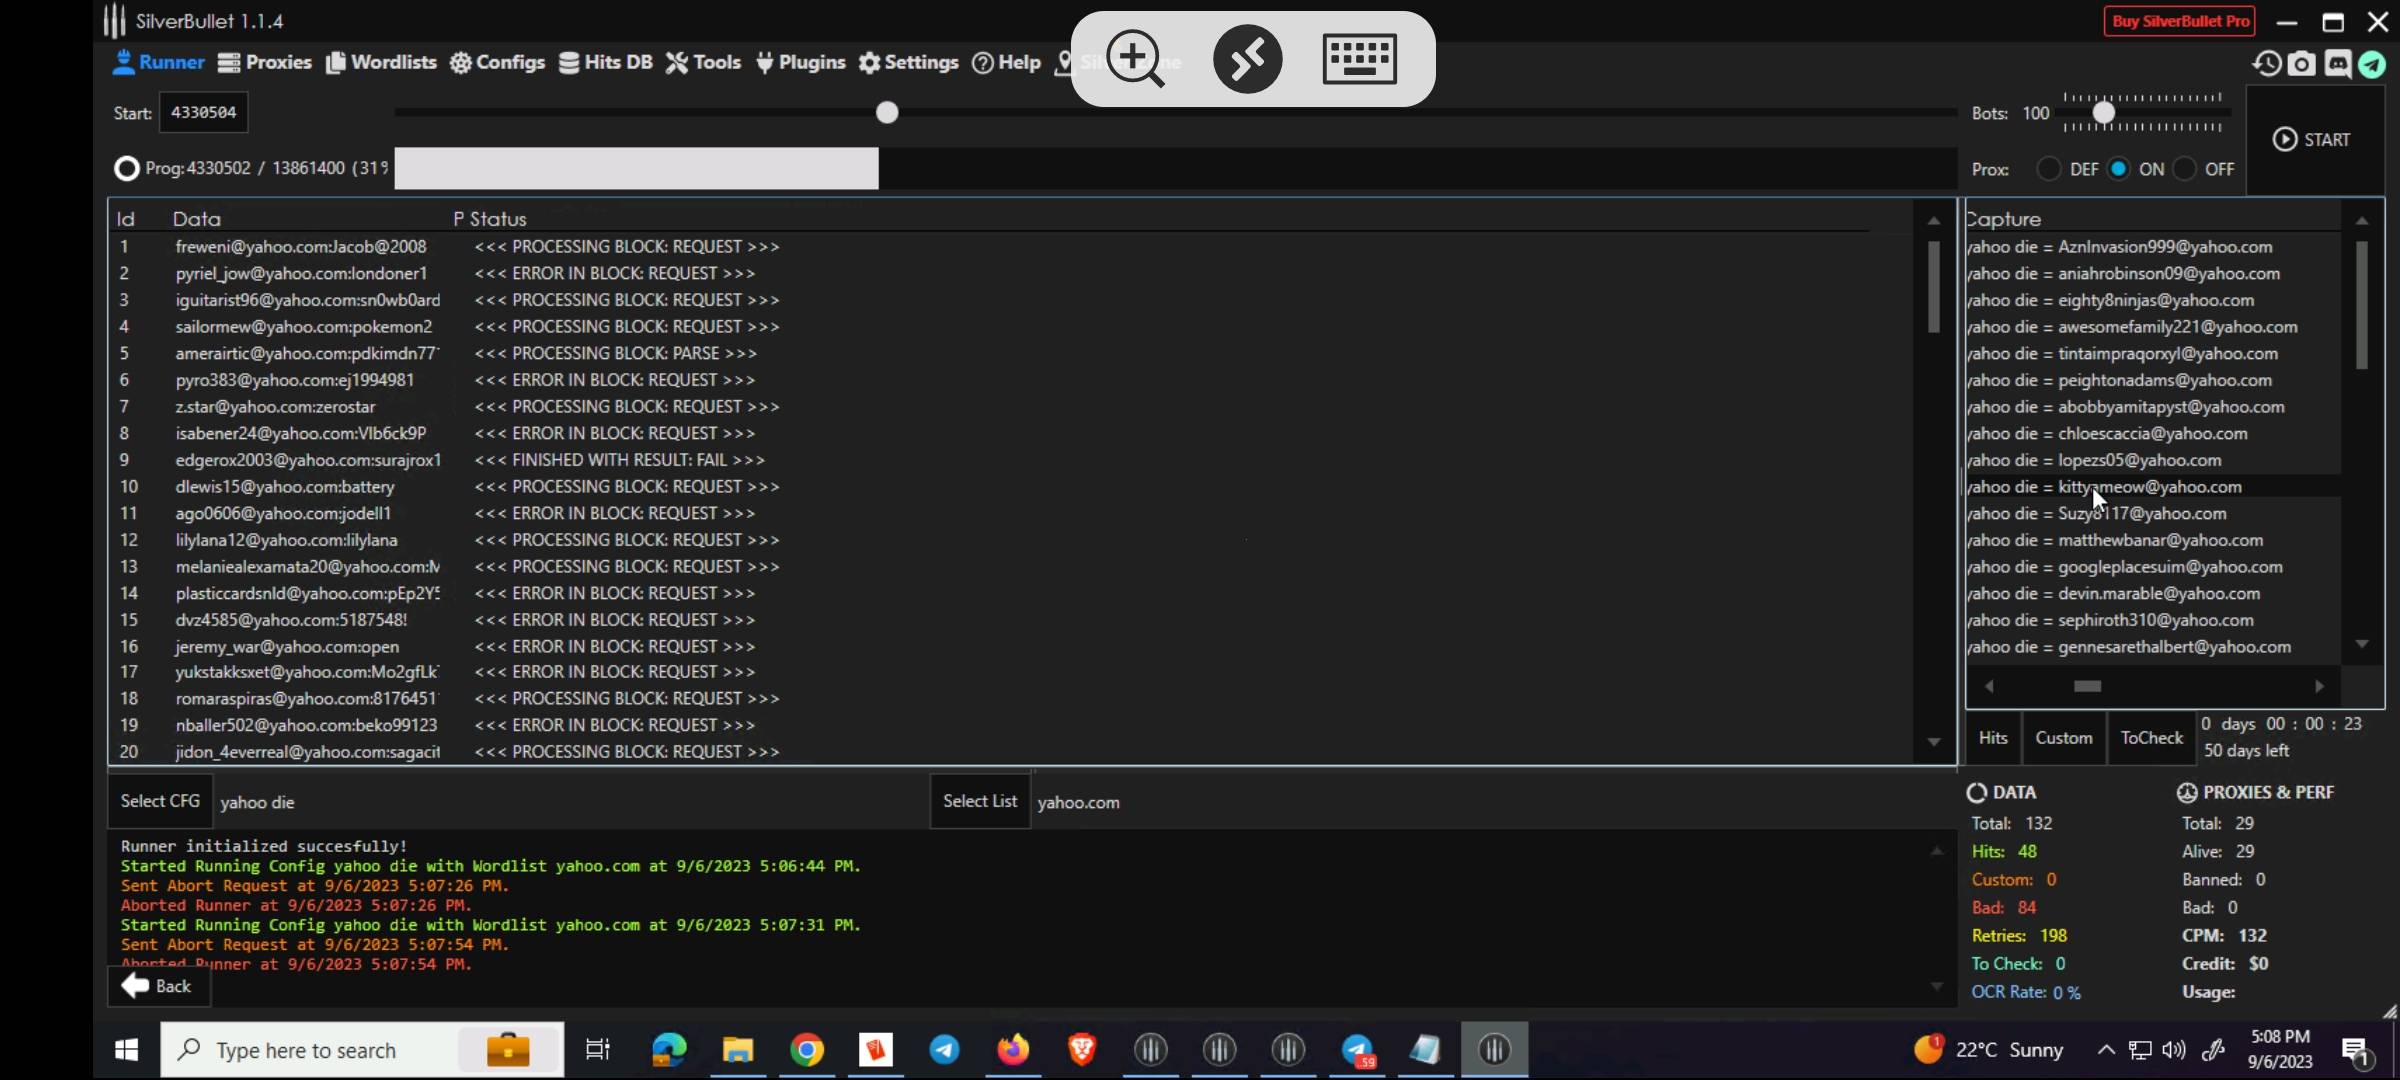Click the history clock icon
Viewport: 2400px width, 1080px height.
(2266, 64)
